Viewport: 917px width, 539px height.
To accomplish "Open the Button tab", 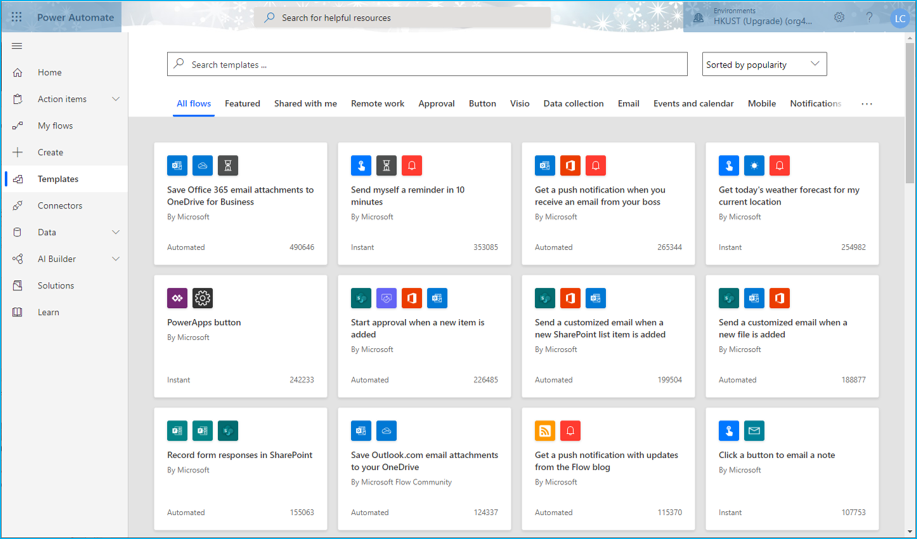I will 482,103.
